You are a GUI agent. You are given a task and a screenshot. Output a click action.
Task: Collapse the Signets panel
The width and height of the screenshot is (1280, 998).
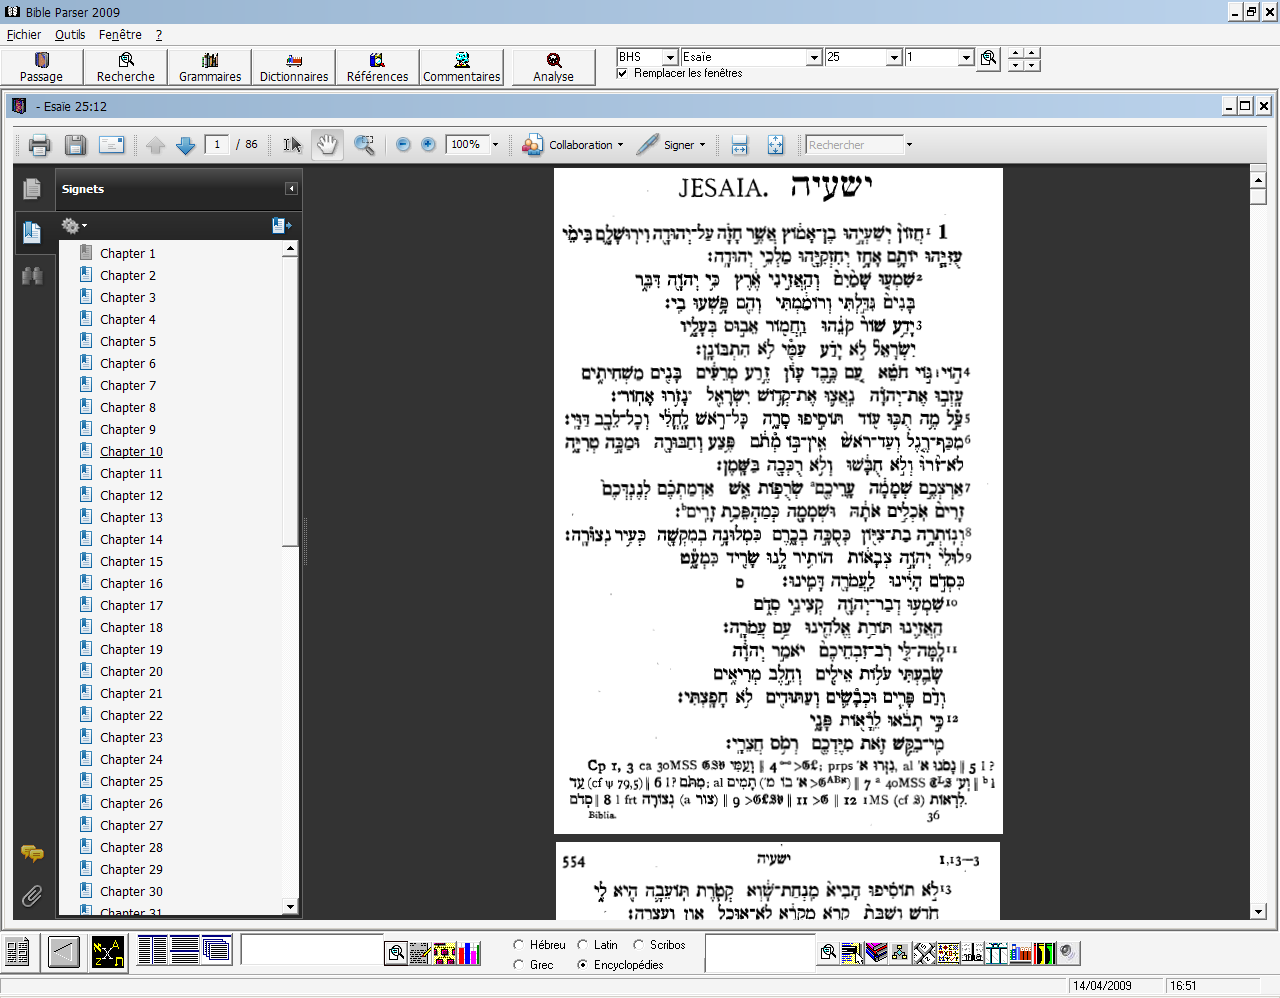click(x=291, y=189)
